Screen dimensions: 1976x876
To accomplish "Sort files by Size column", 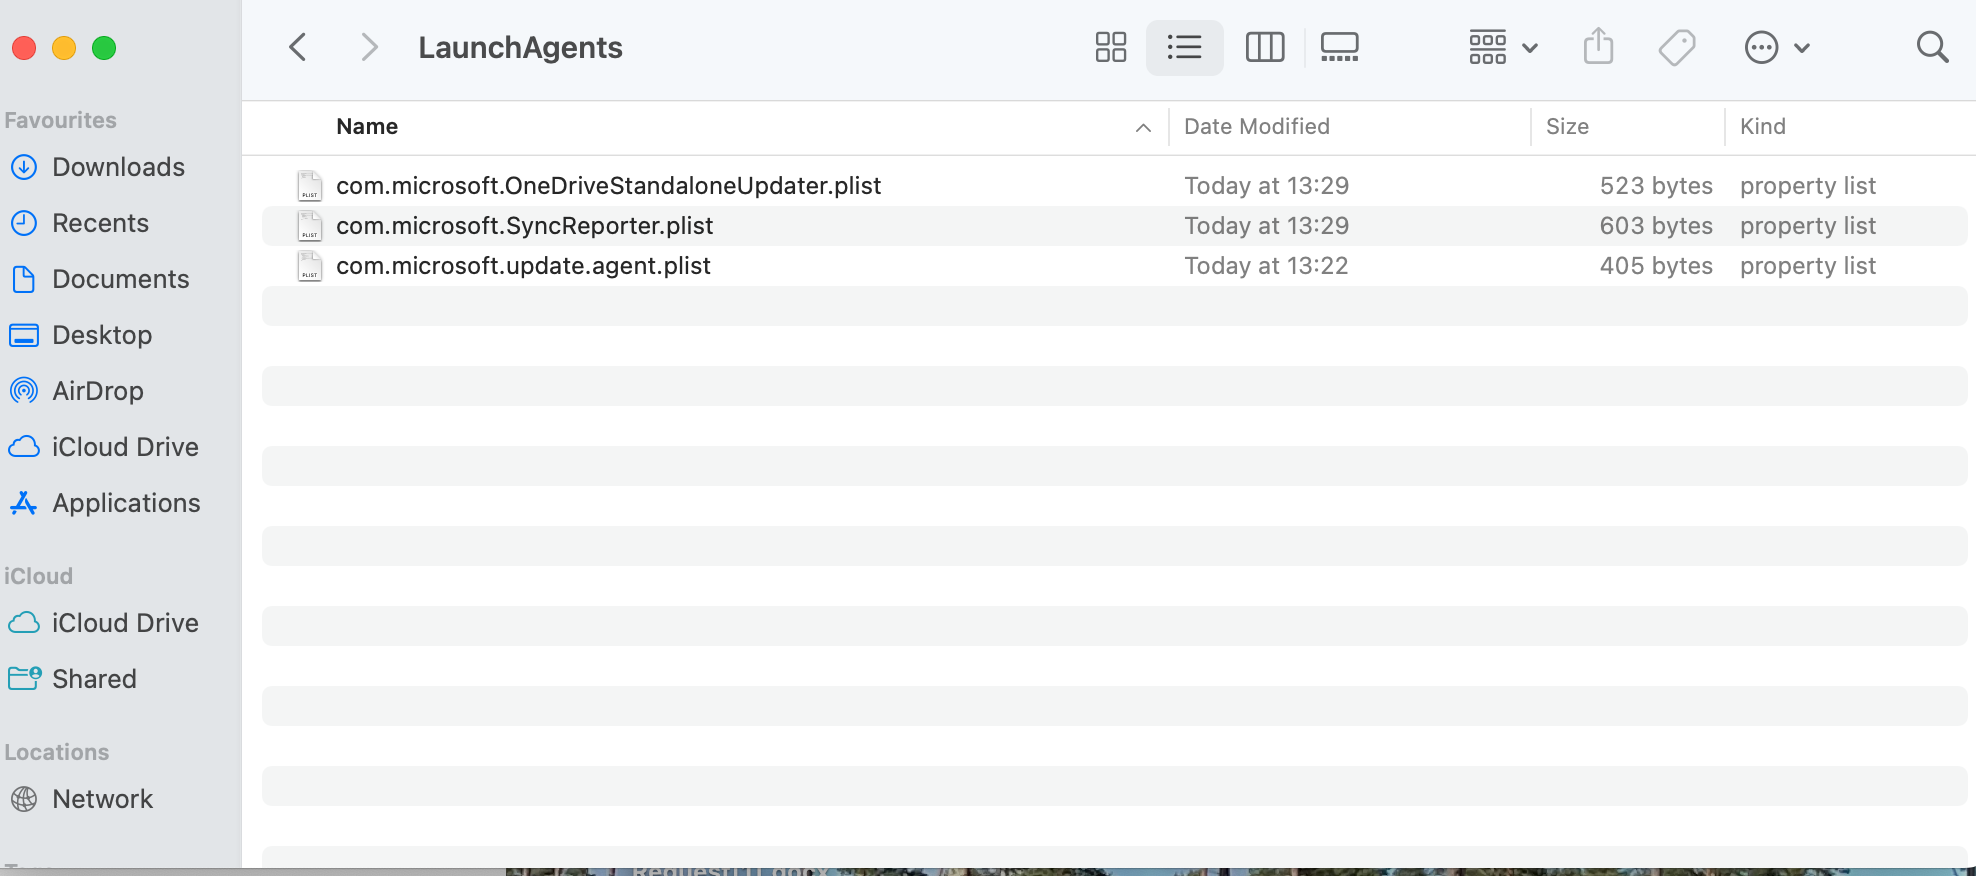I will pos(1566,126).
